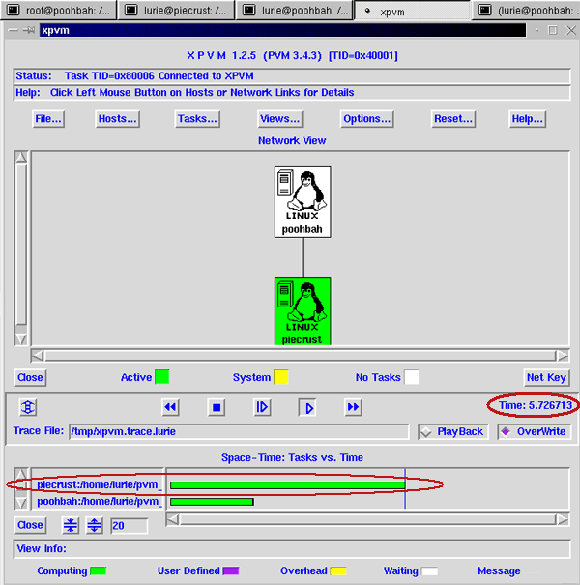Click the View Info field

292,549
